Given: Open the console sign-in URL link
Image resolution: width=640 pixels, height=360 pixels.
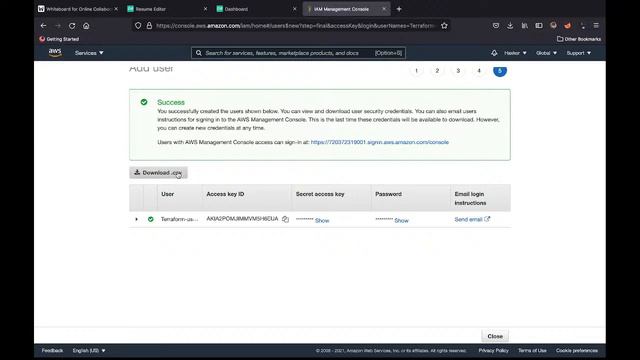Looking at the screenshot, I should (380, 142).
